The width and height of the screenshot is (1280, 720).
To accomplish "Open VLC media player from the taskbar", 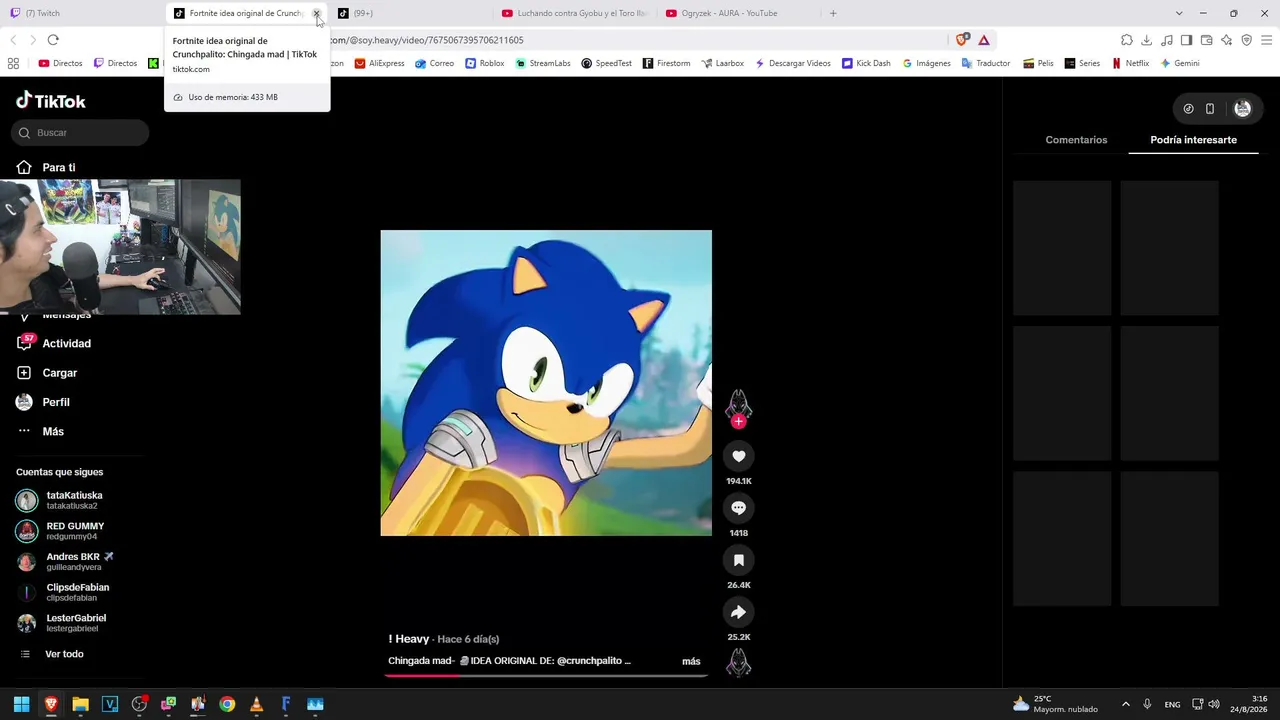I will tap(257, 704).
